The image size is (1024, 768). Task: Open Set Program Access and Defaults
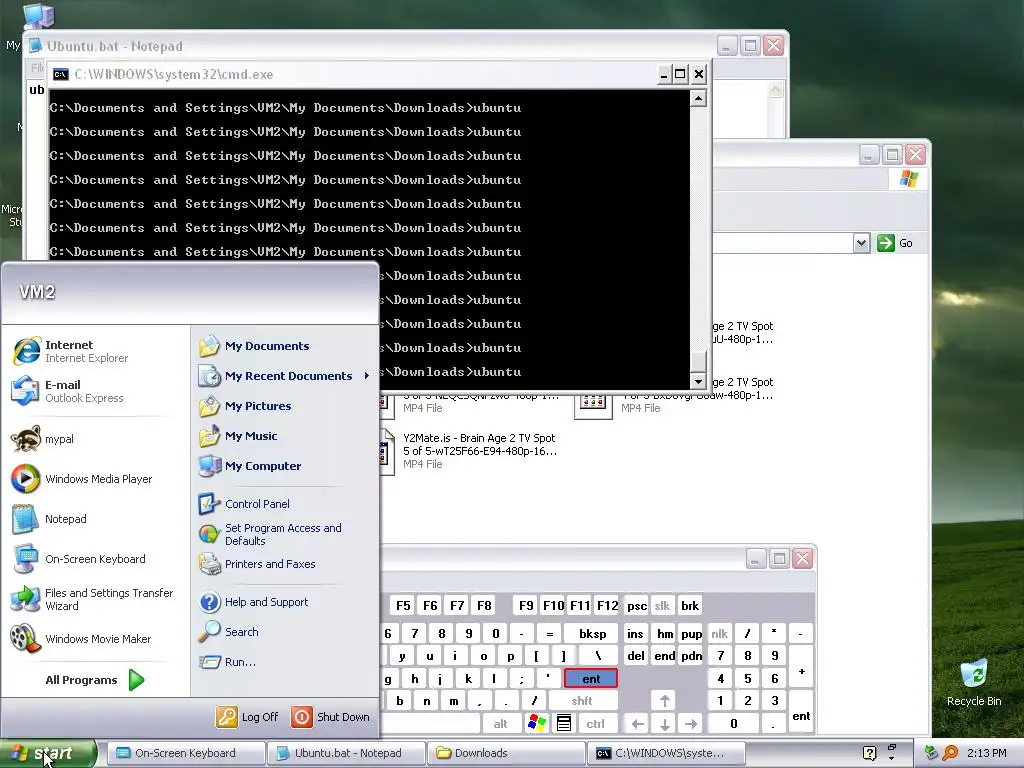270,534
